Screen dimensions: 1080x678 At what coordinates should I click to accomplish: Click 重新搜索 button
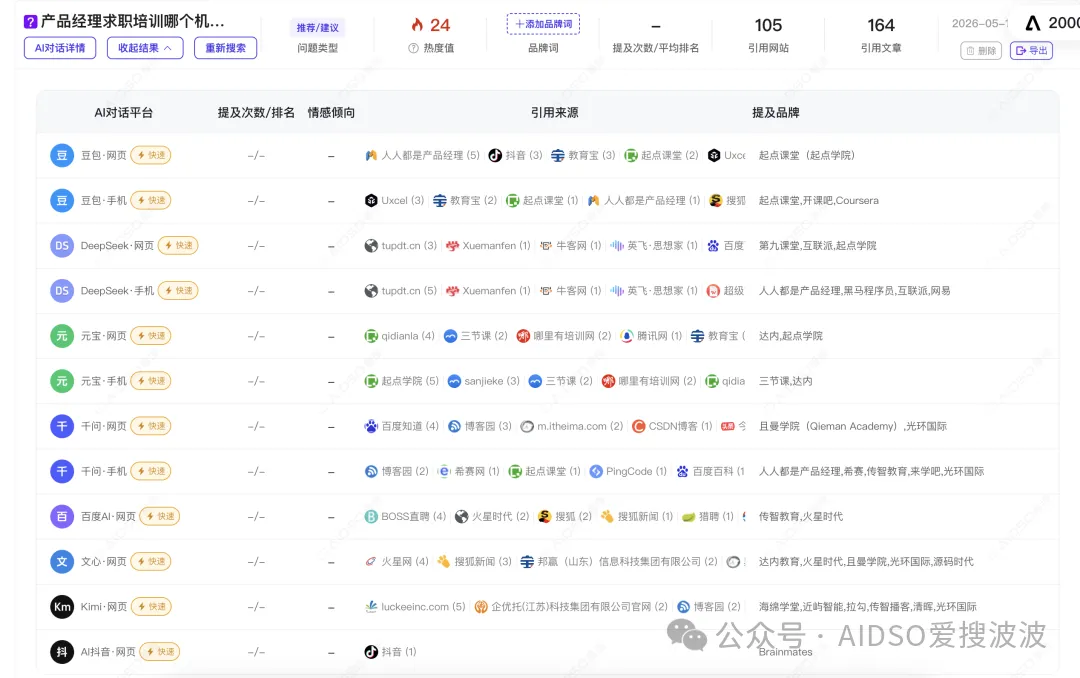point(225,48)
